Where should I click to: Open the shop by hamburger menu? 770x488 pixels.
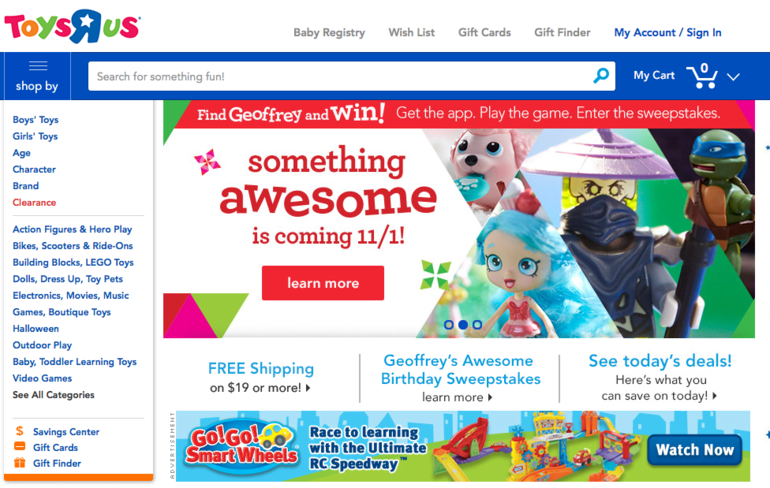tap(37, 76)
